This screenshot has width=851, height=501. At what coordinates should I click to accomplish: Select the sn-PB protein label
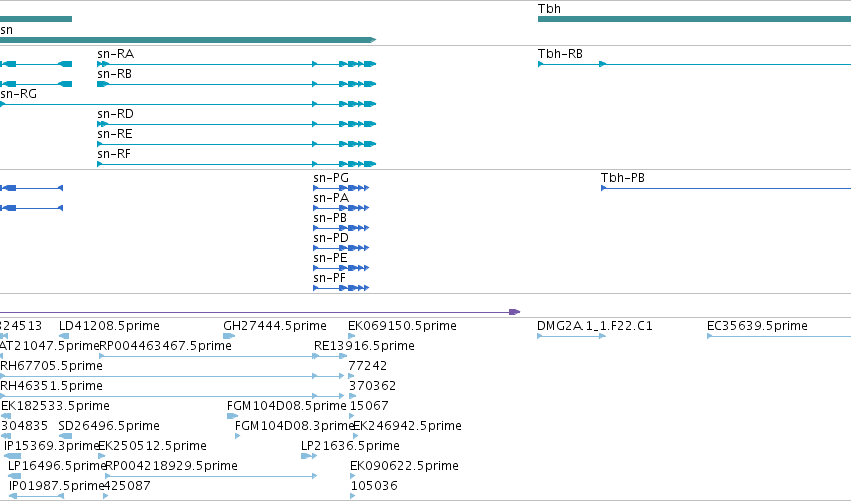[330, 218]
